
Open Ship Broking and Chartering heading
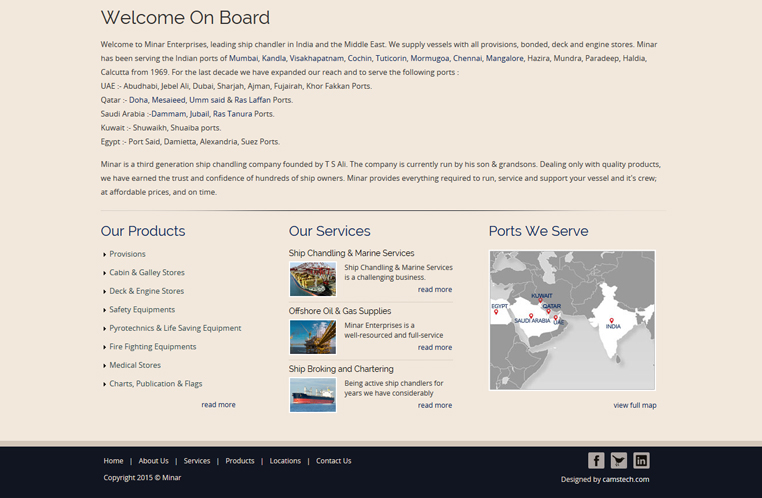[x=341, y=368]
